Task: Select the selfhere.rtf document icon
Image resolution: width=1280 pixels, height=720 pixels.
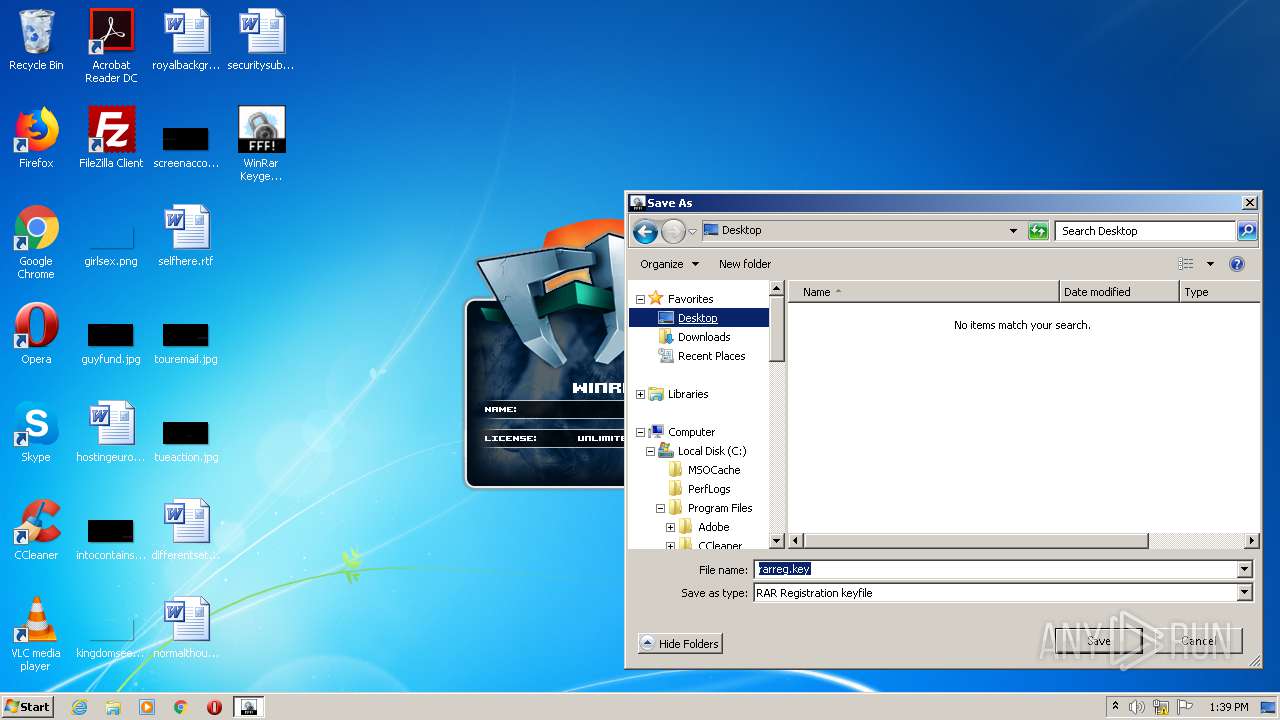Action: click(x=186, y=236)
